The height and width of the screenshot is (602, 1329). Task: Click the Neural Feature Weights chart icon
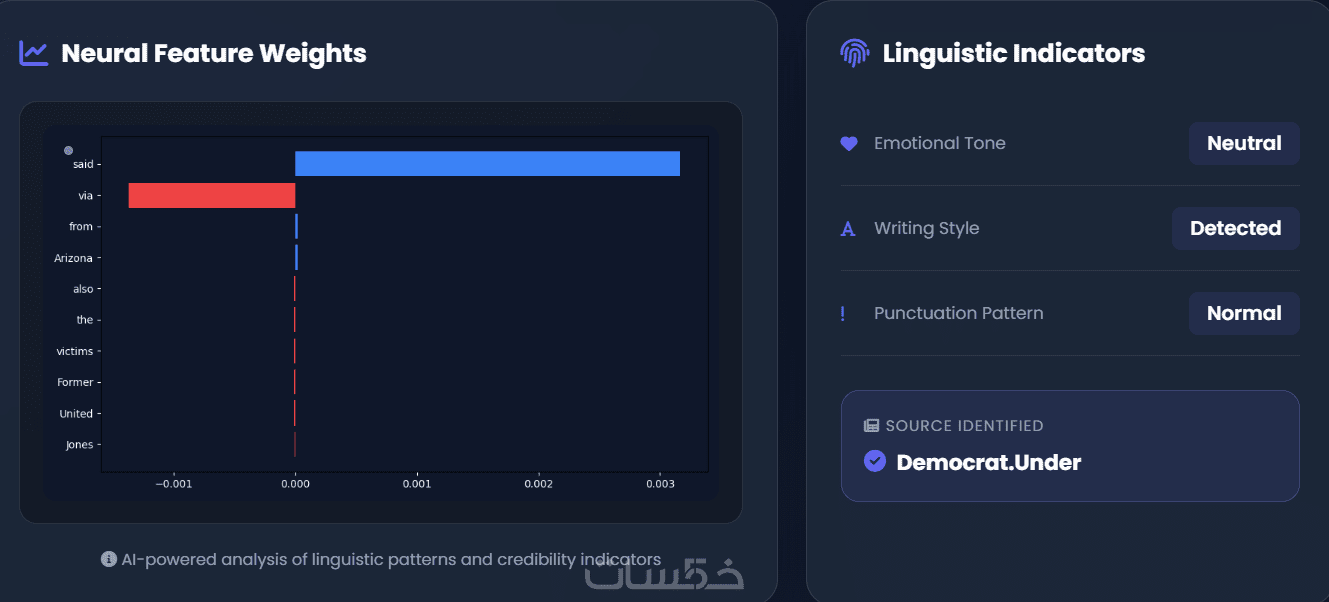pyautogui.click(x=33, y=53)
